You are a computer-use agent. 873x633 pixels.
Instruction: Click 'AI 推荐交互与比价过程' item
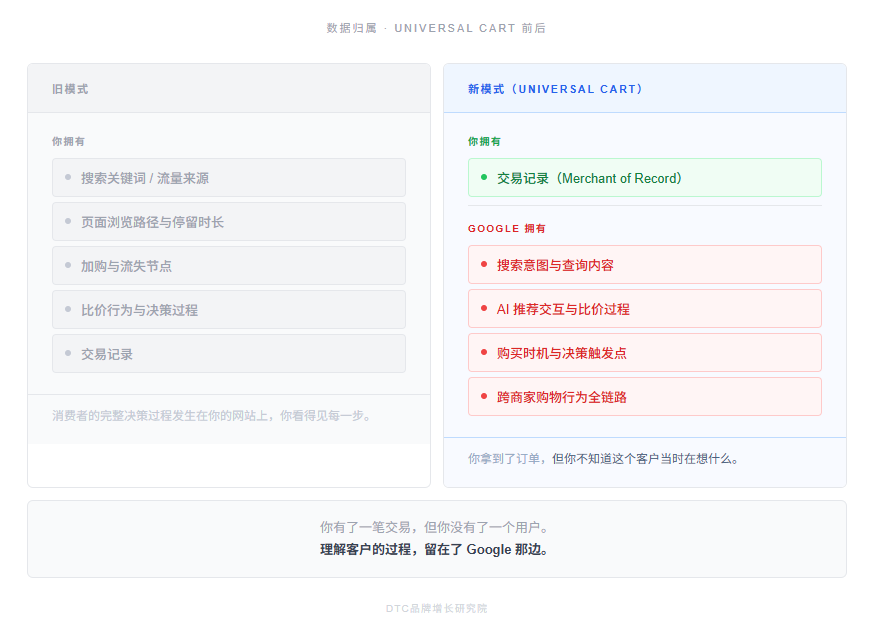[645, 308]
